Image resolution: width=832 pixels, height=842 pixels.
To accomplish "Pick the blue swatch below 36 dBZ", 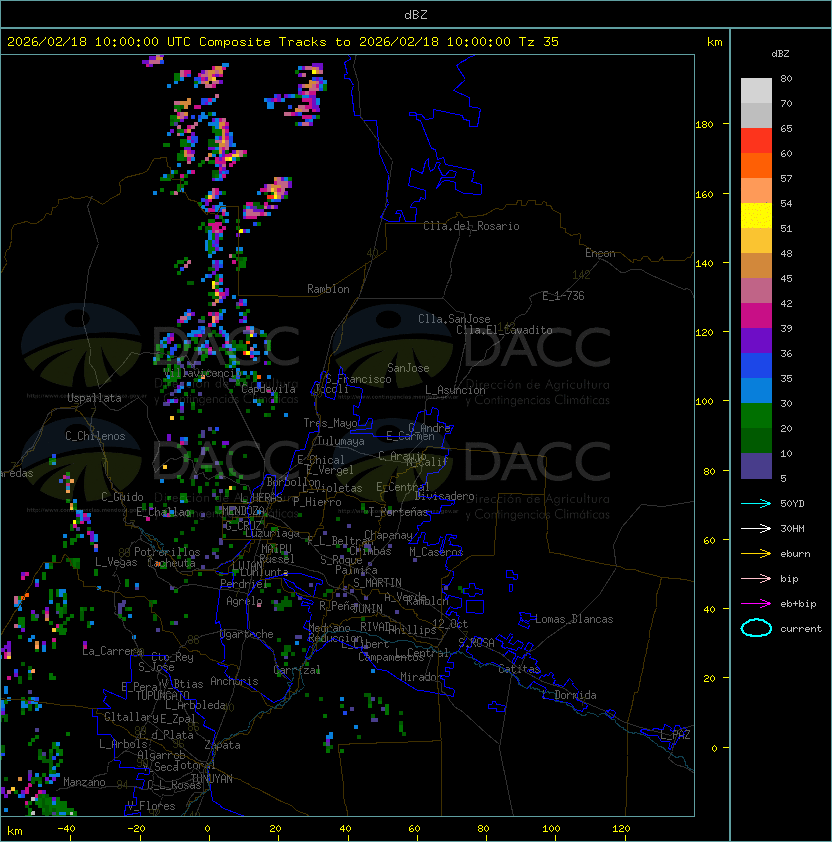I will [756, 366].
